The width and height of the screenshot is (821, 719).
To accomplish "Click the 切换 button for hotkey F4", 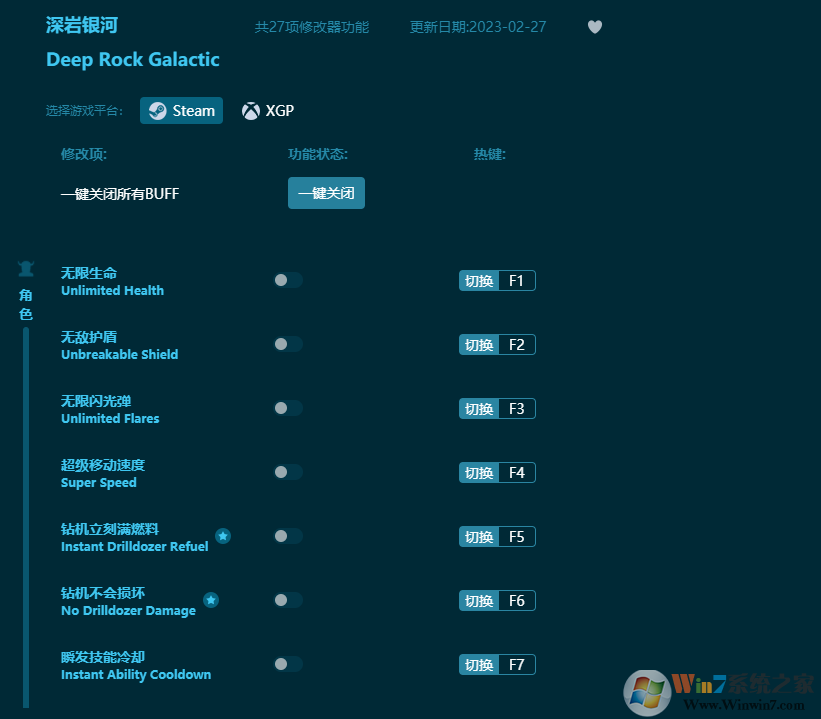I will [x=479, y=473].
